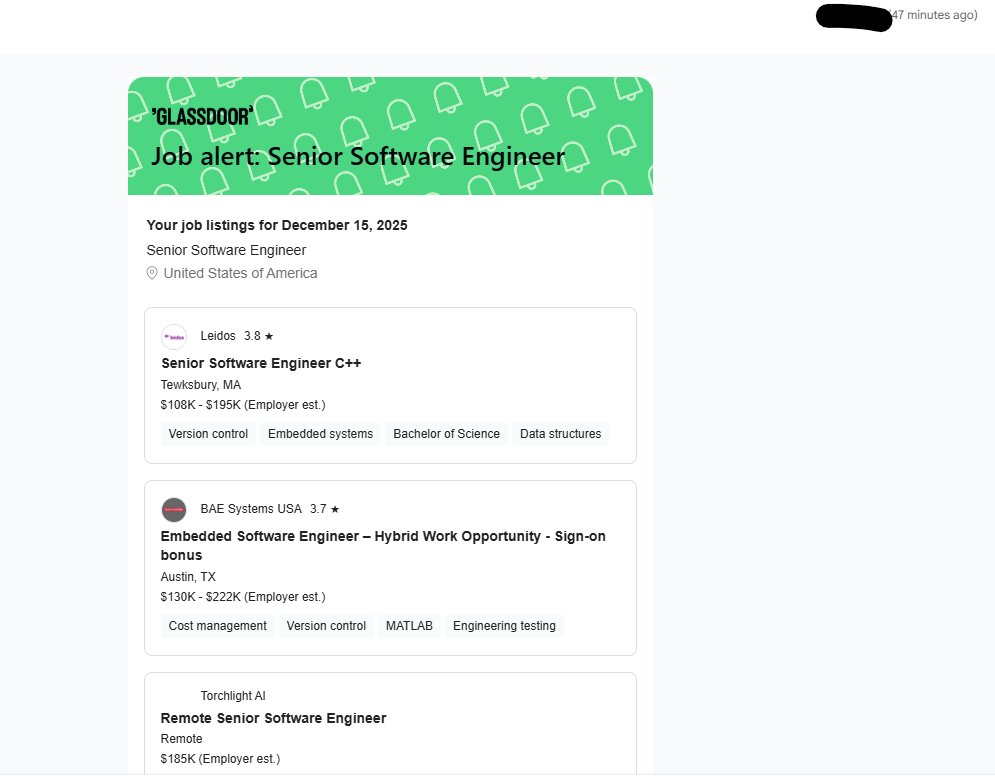Click the Data structures skill tag
Viewport: 995px width, 782px height.
tap(560, 434)
